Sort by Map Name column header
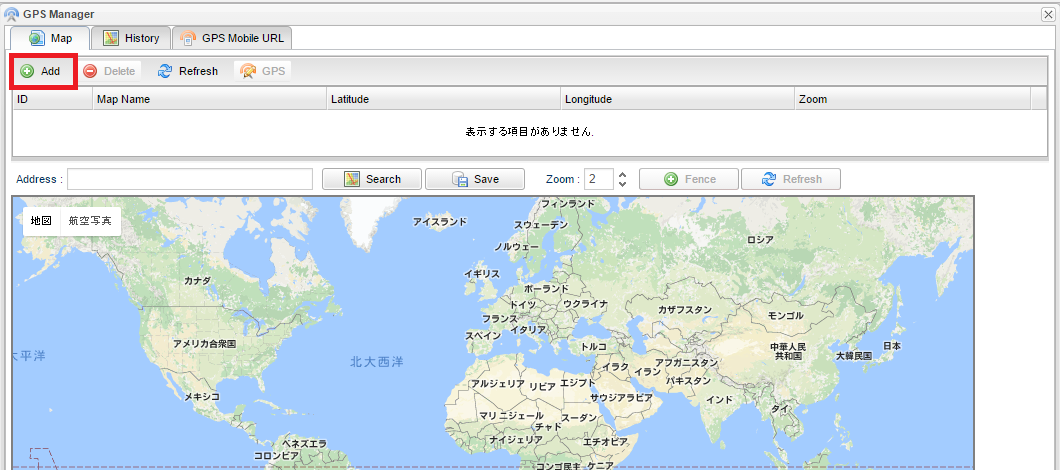Viewport: 1060px width, 470px height. click(x=210, y=99)
